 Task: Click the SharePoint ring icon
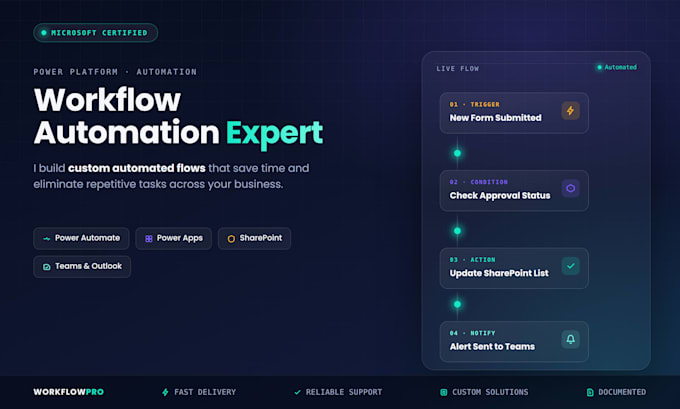231,239
